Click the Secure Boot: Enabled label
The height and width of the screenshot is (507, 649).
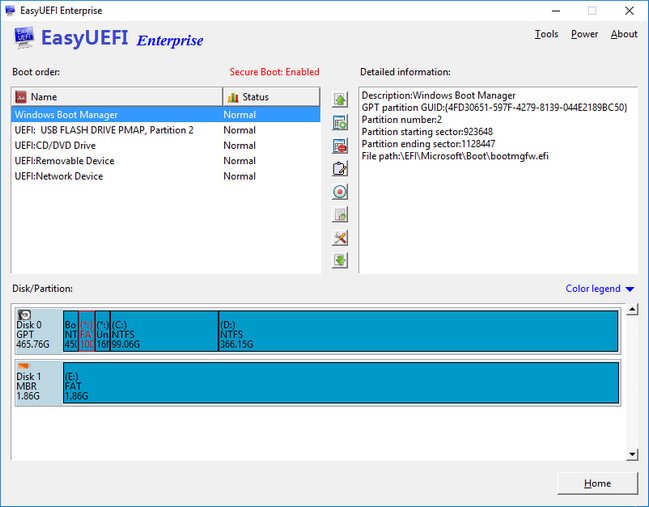pos(274,72)
